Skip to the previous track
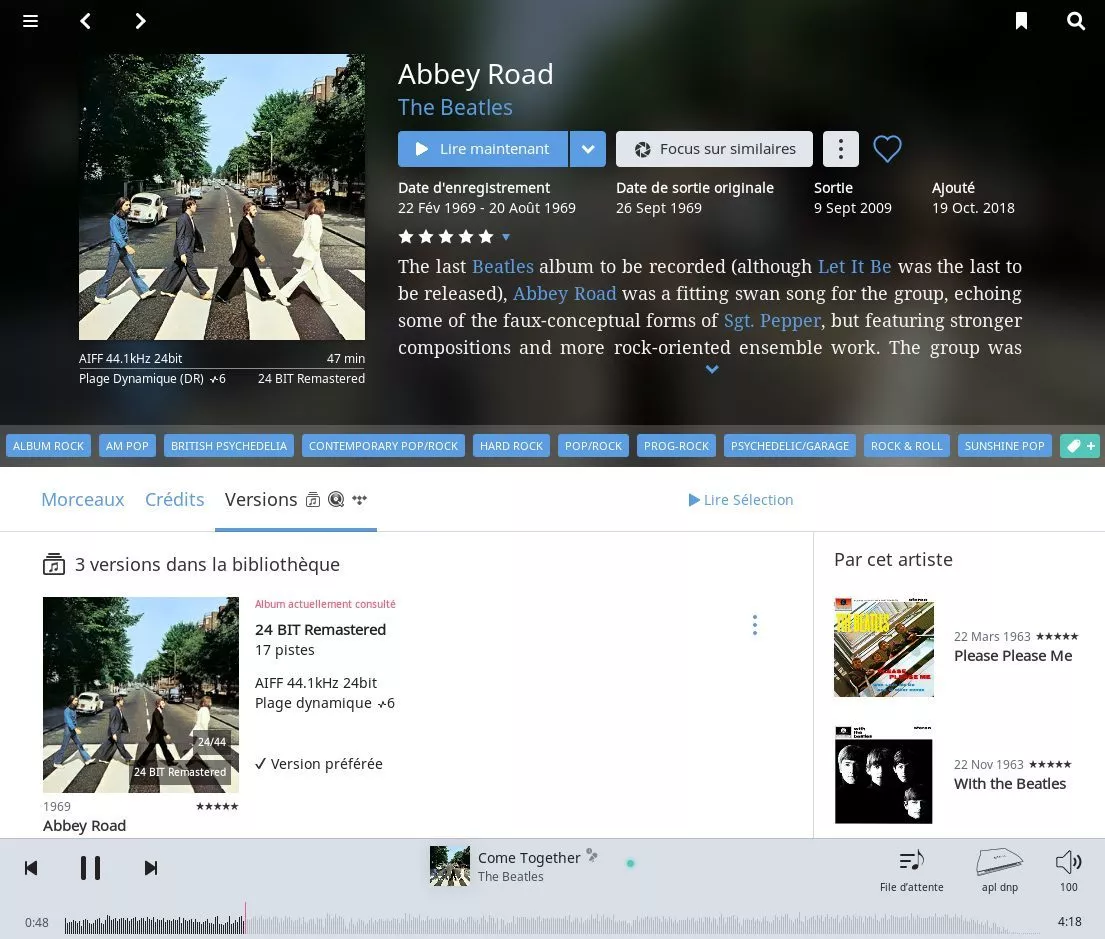Screen dimensions: 1105x939 tap(31, 868)
